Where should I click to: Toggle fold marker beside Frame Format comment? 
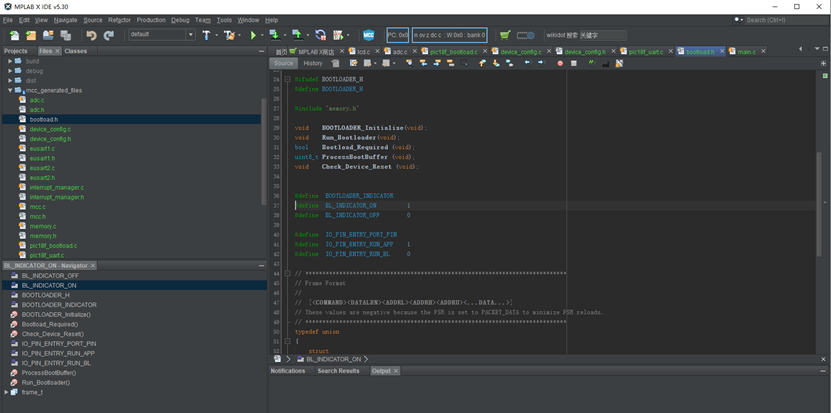click(x=288, y=273)
